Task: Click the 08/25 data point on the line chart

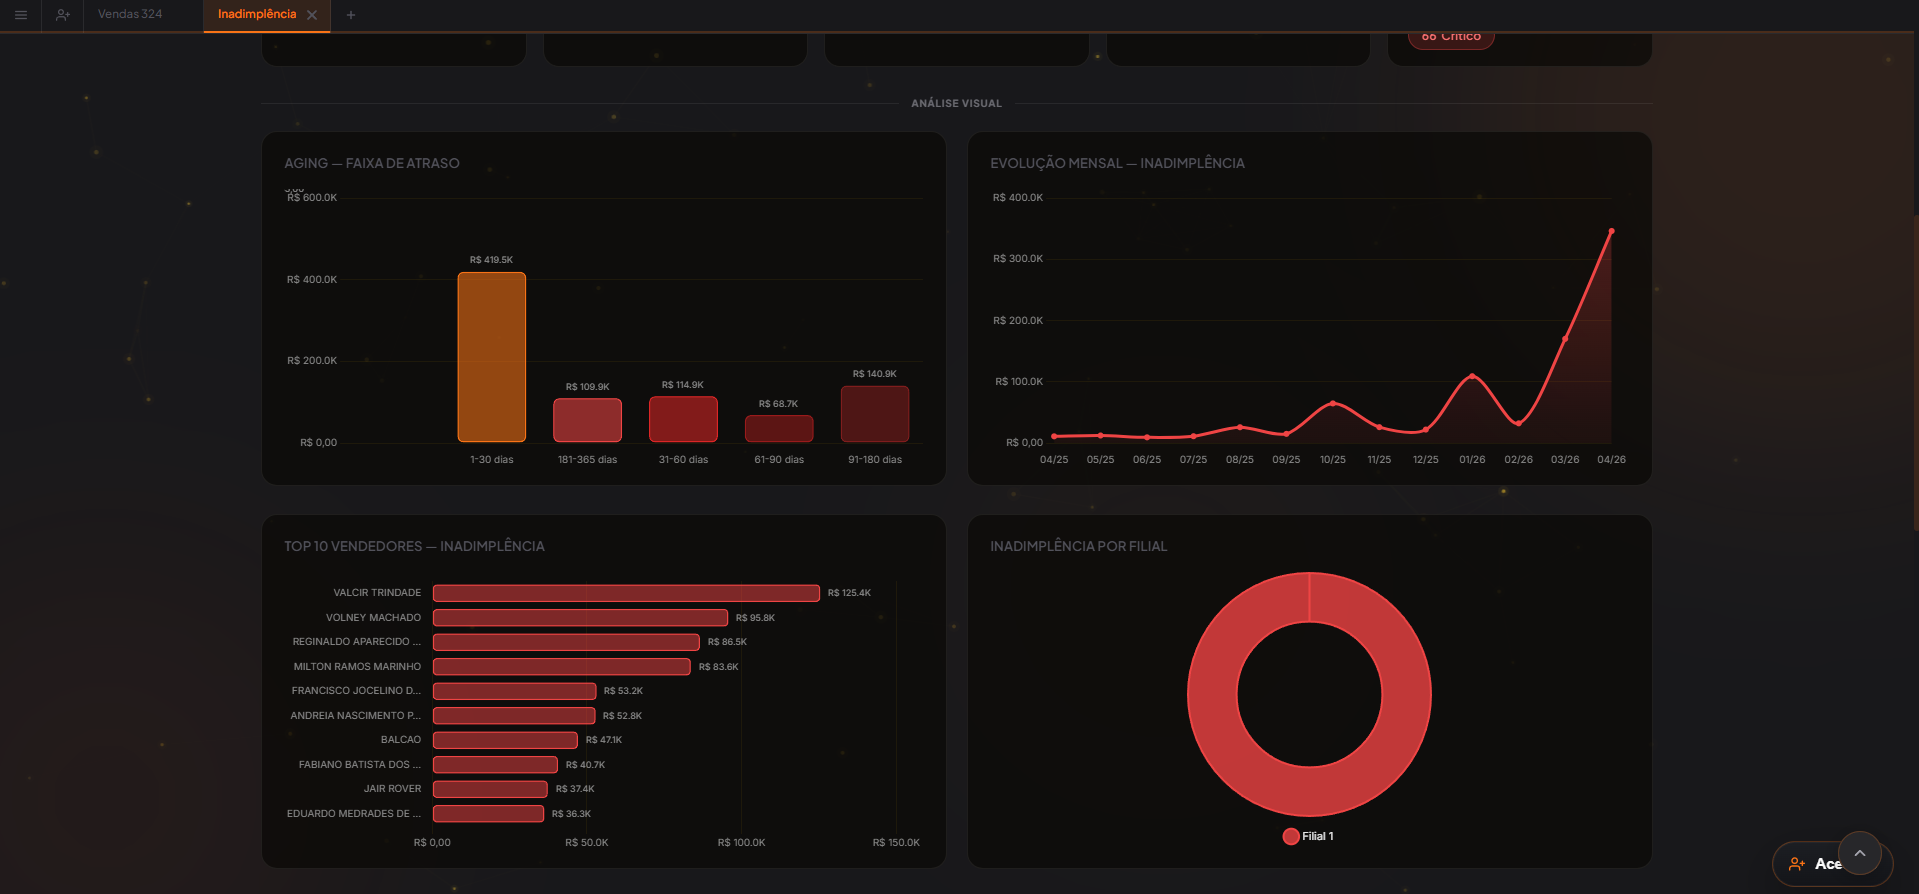Action: (x=1240, y=427)
